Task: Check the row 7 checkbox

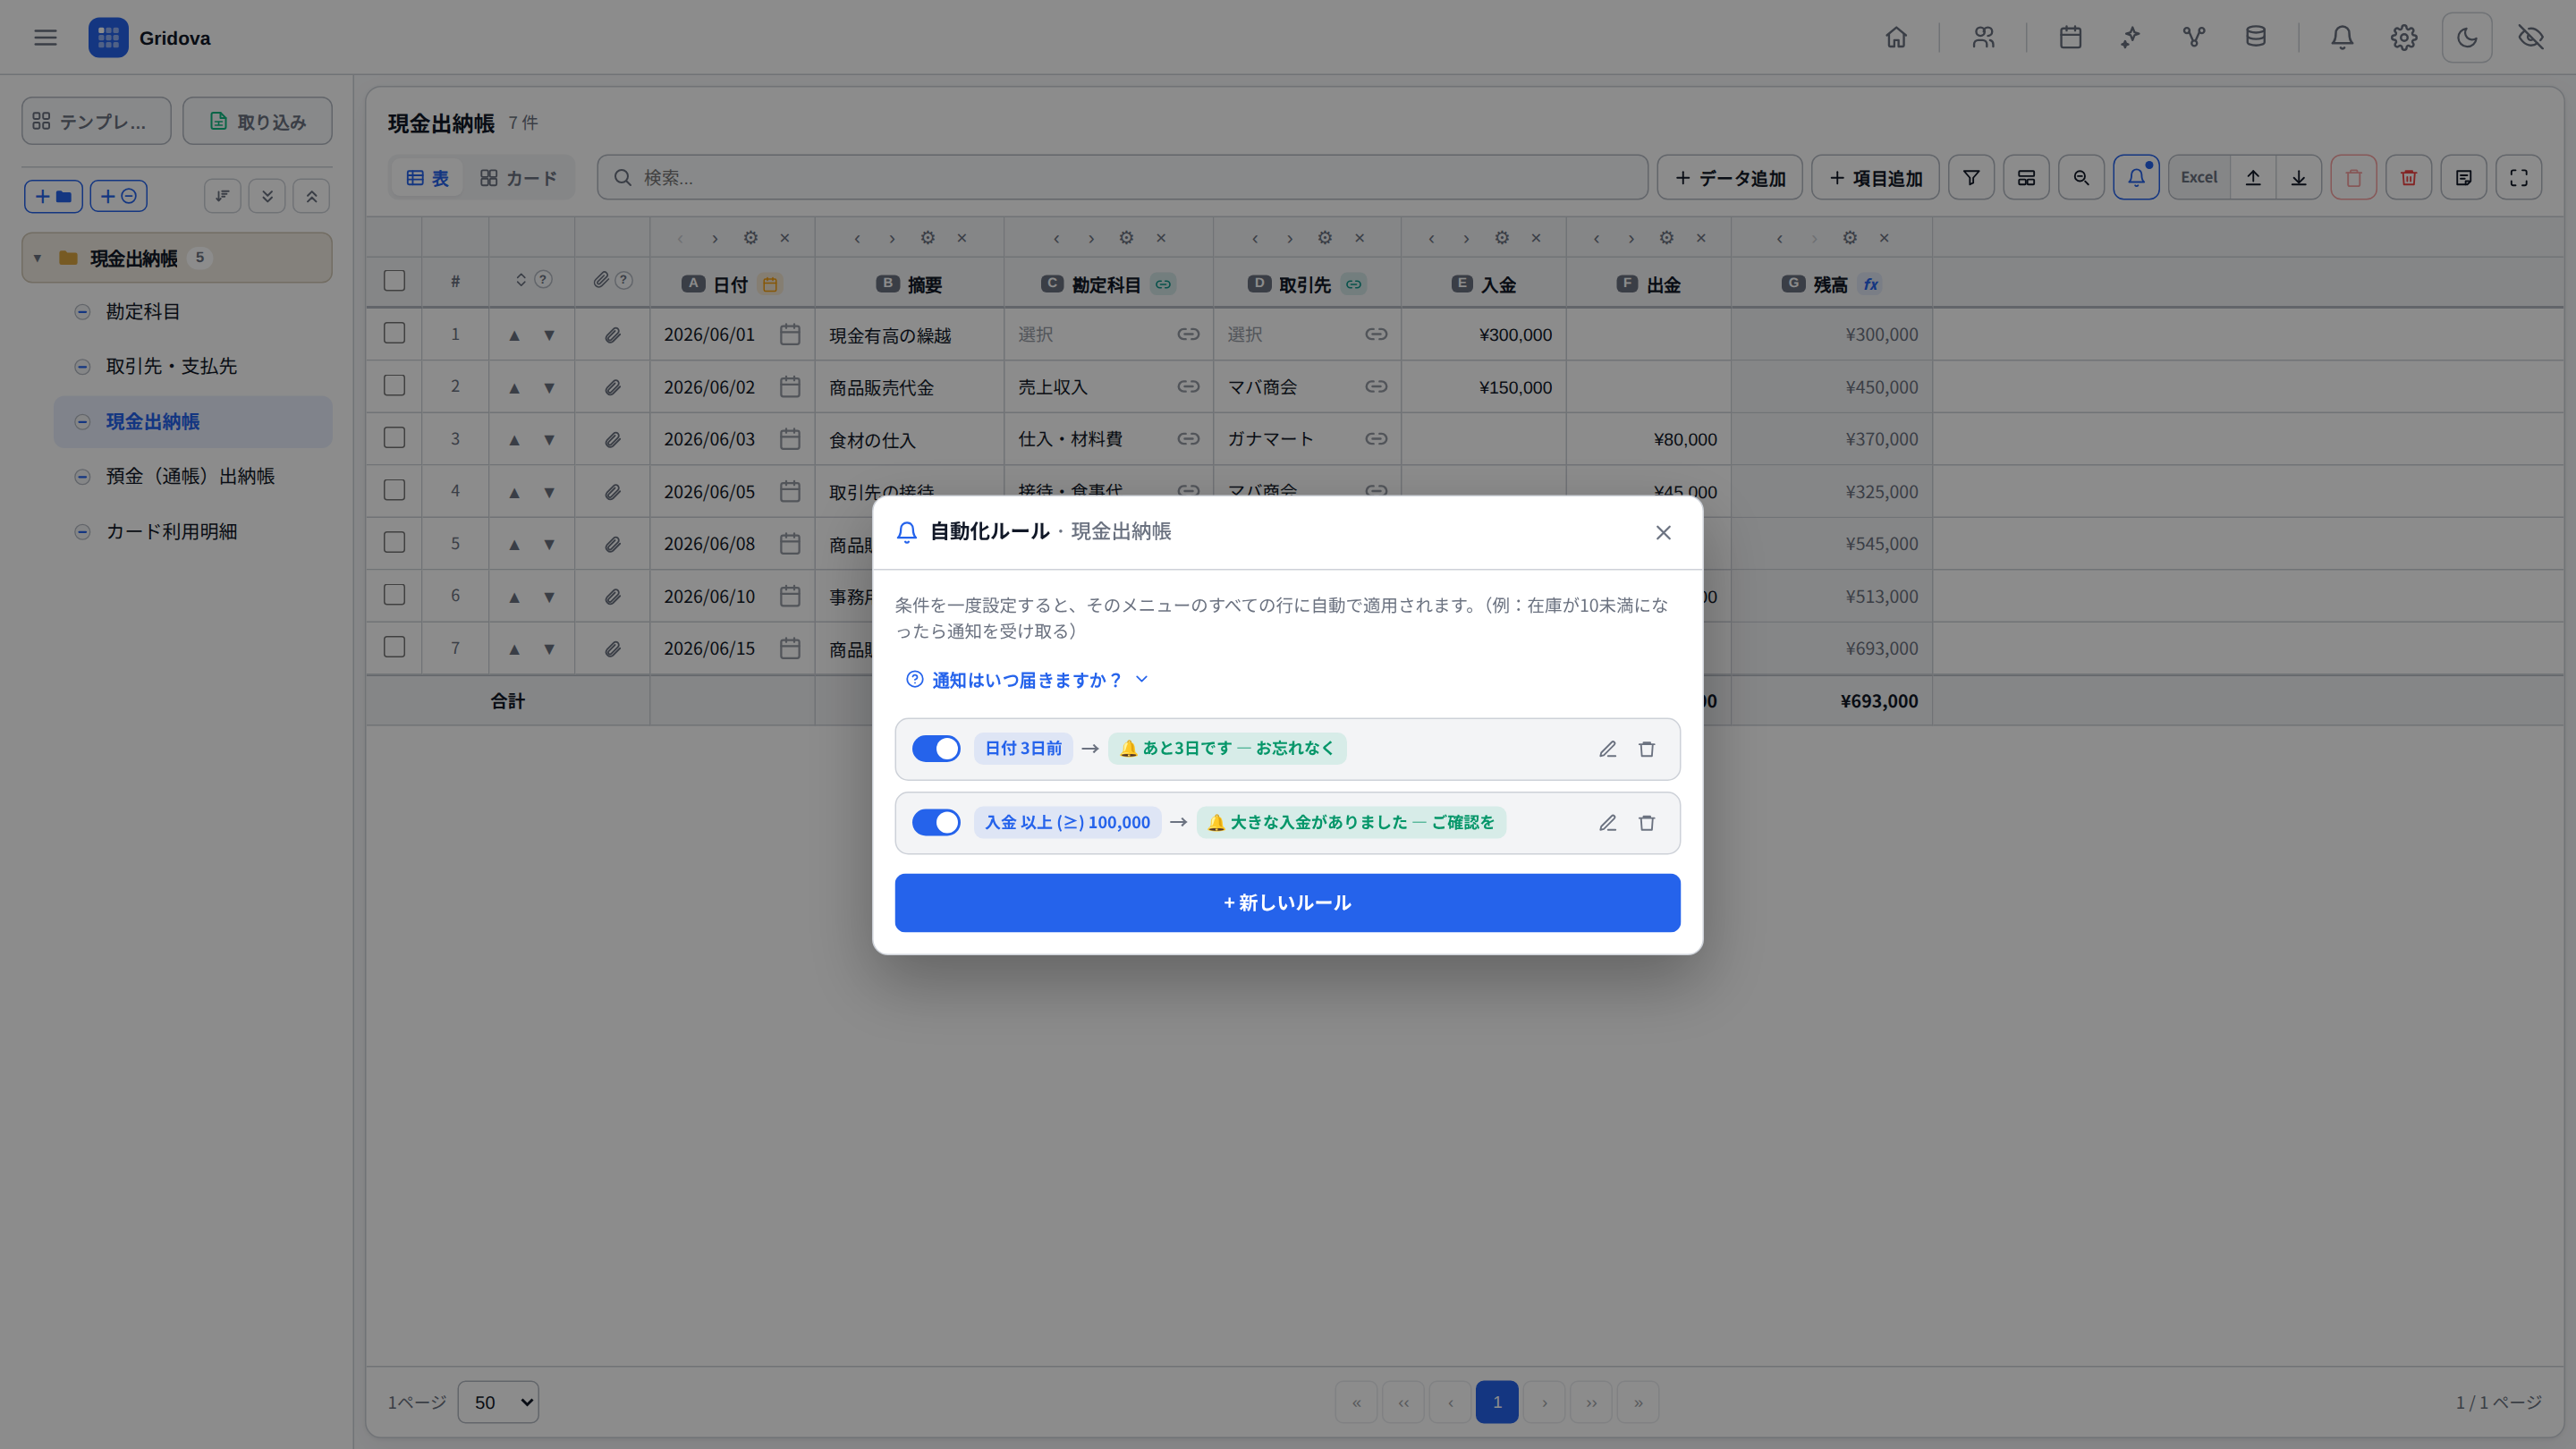Action: click(394, 647)
